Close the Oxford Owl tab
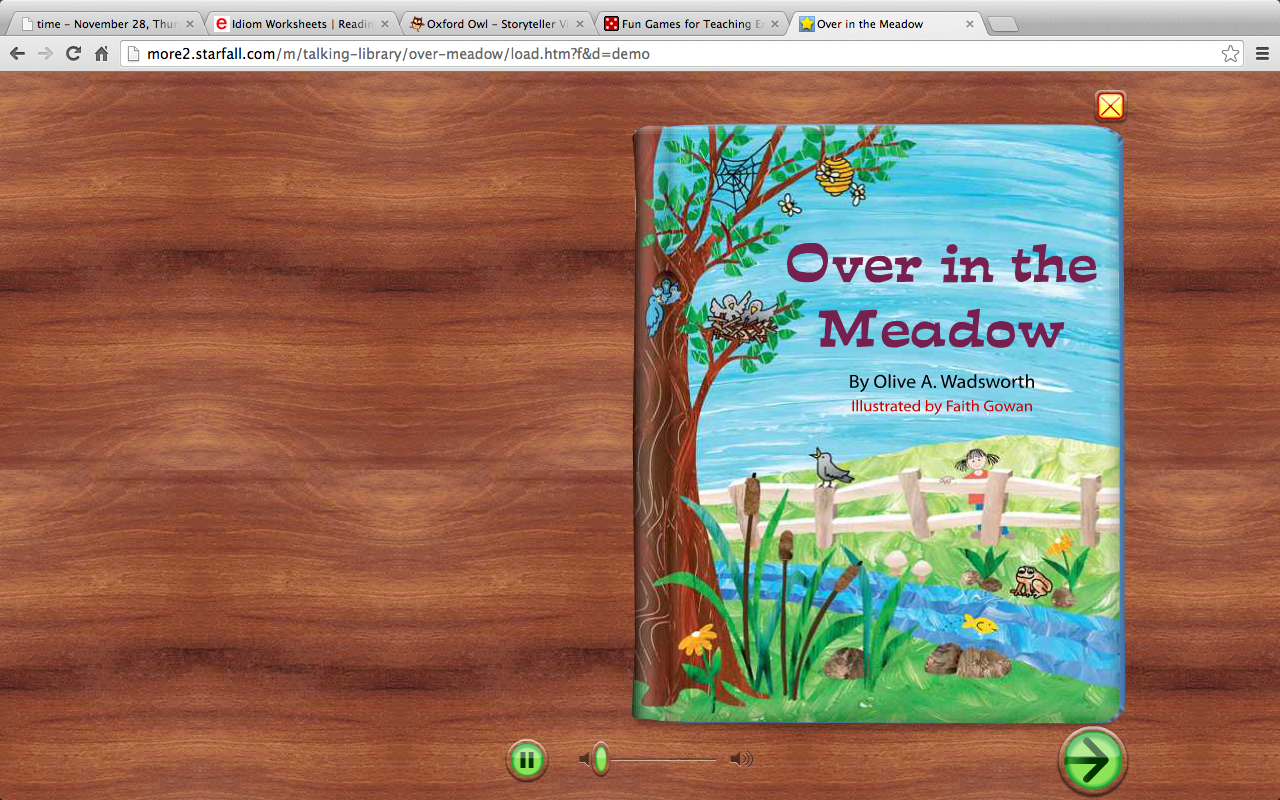Image resolution: width=1280 pixels, height=800 pixels. click(580, 24)
